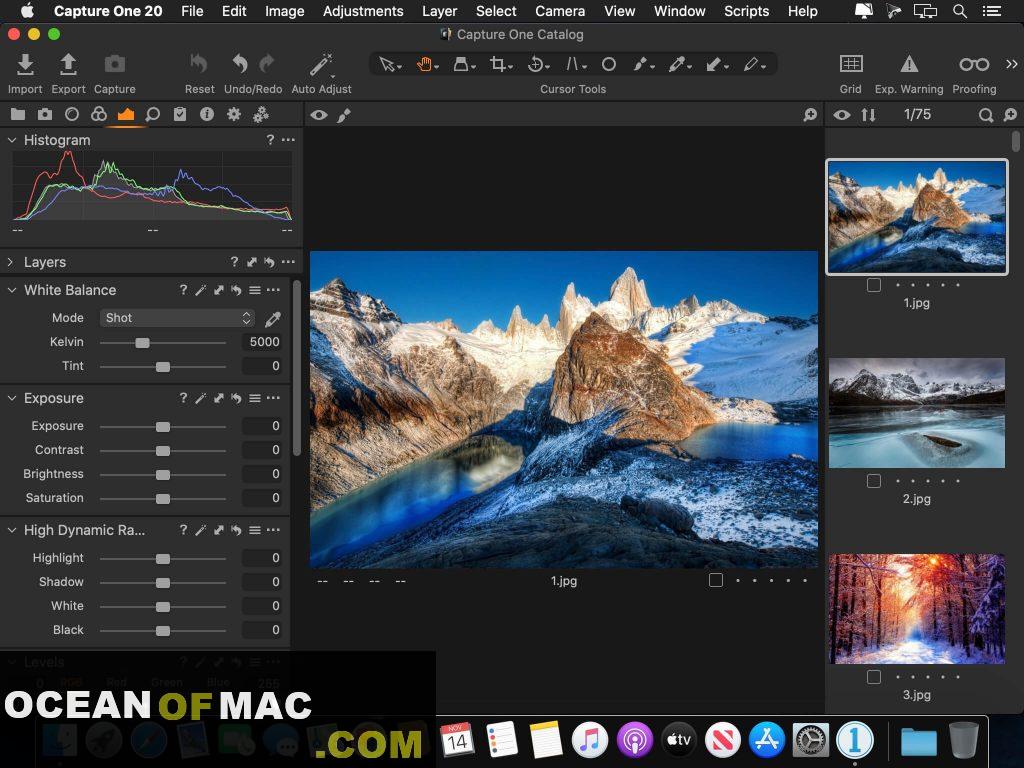Click the Redo arrow button
The image size is (1024, 768).
tap(266, 64)
